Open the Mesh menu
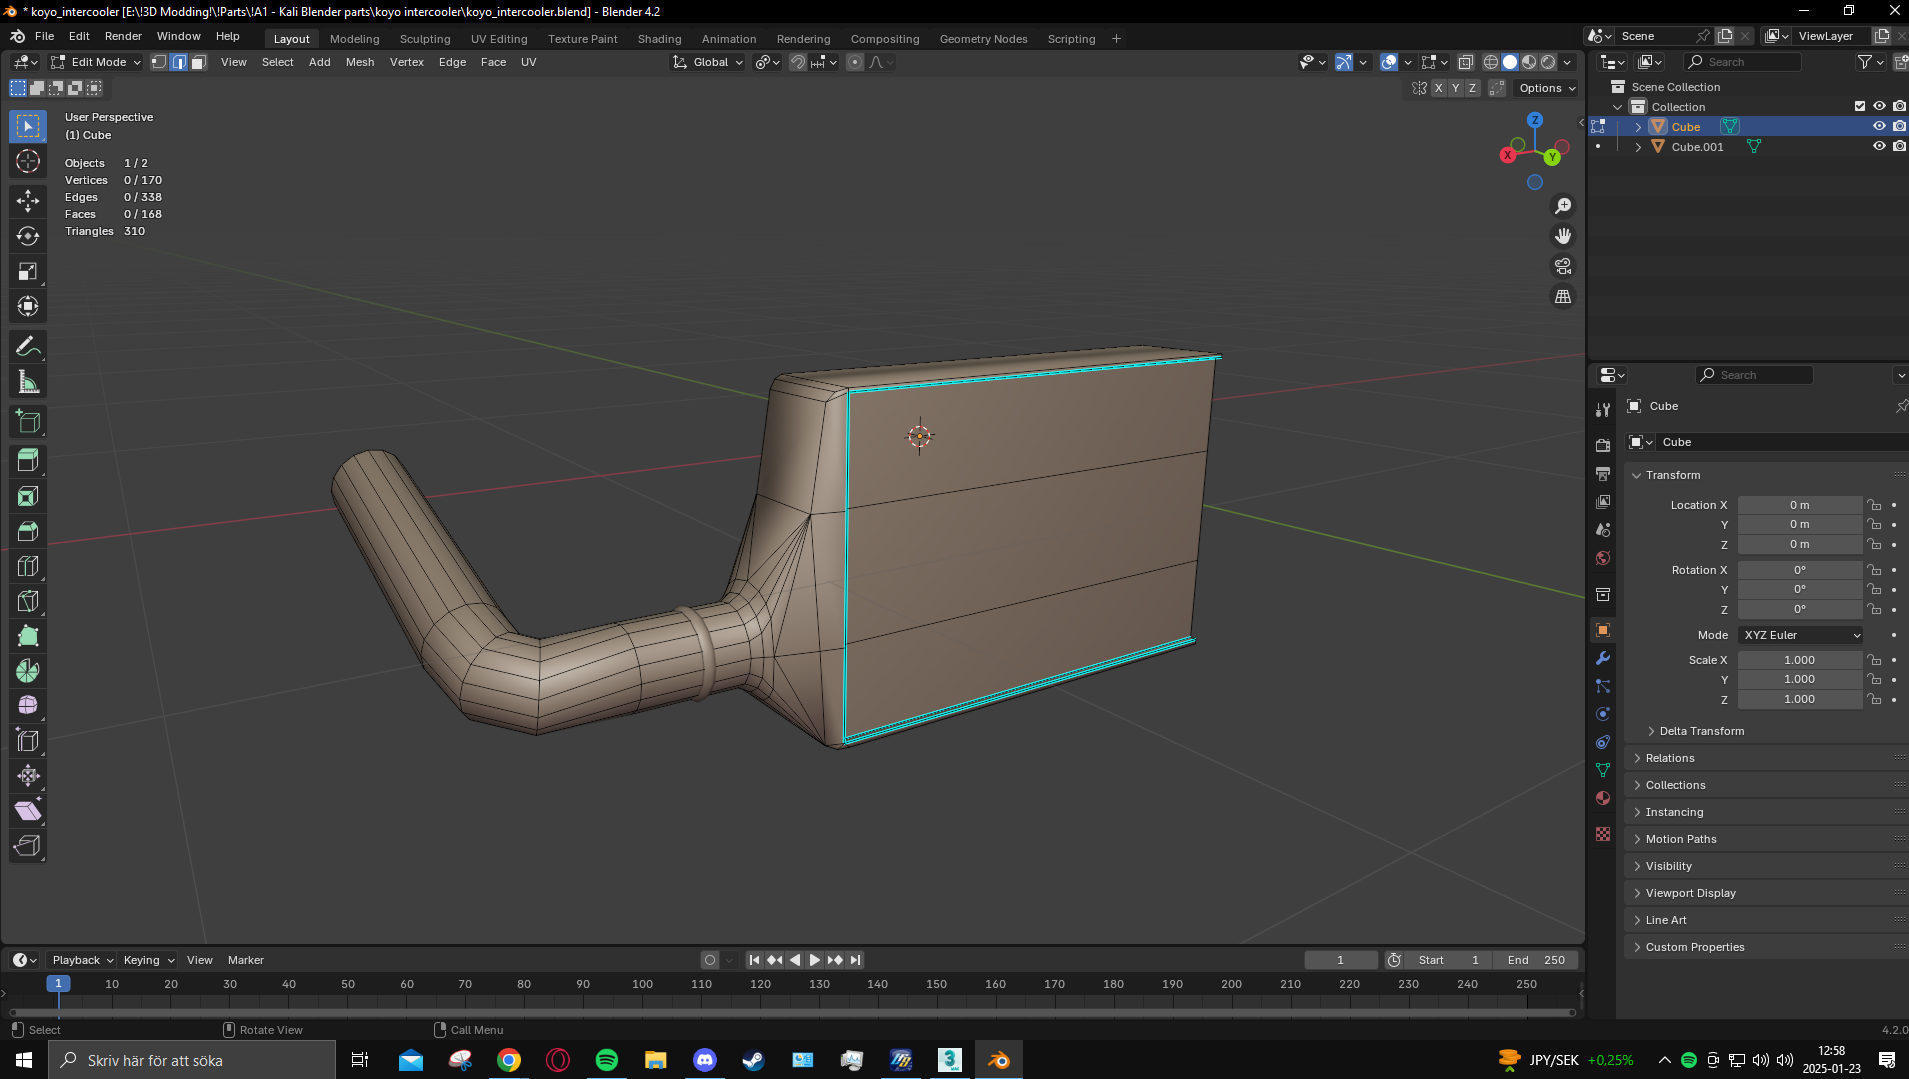1909x1079 pixels. pyautogui.click(x=360, y=62)
